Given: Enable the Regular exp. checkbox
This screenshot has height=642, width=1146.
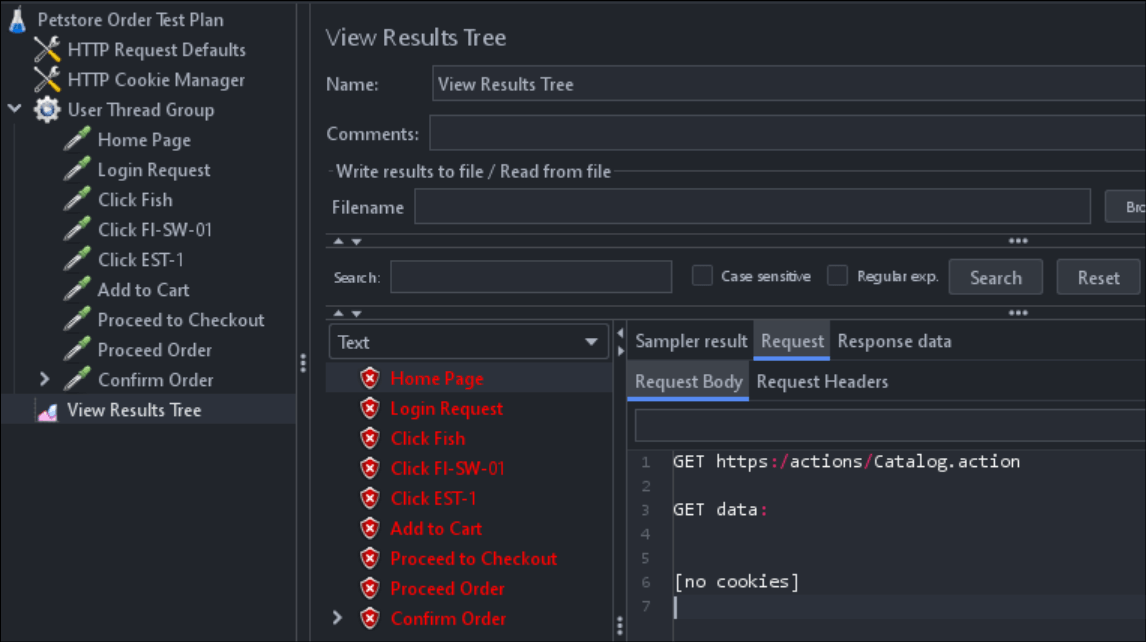Looking at the screenshot, I should point(836,276).
